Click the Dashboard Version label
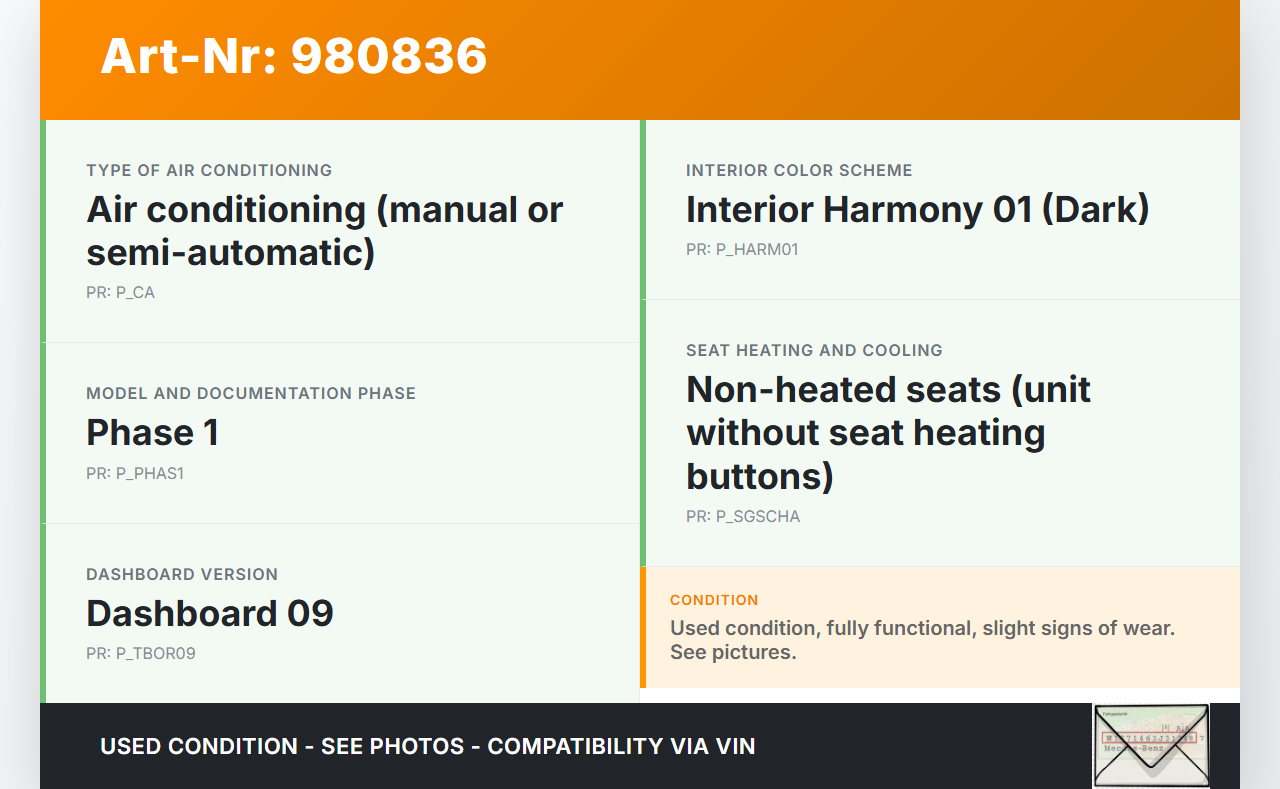 [x=182, y=574]
